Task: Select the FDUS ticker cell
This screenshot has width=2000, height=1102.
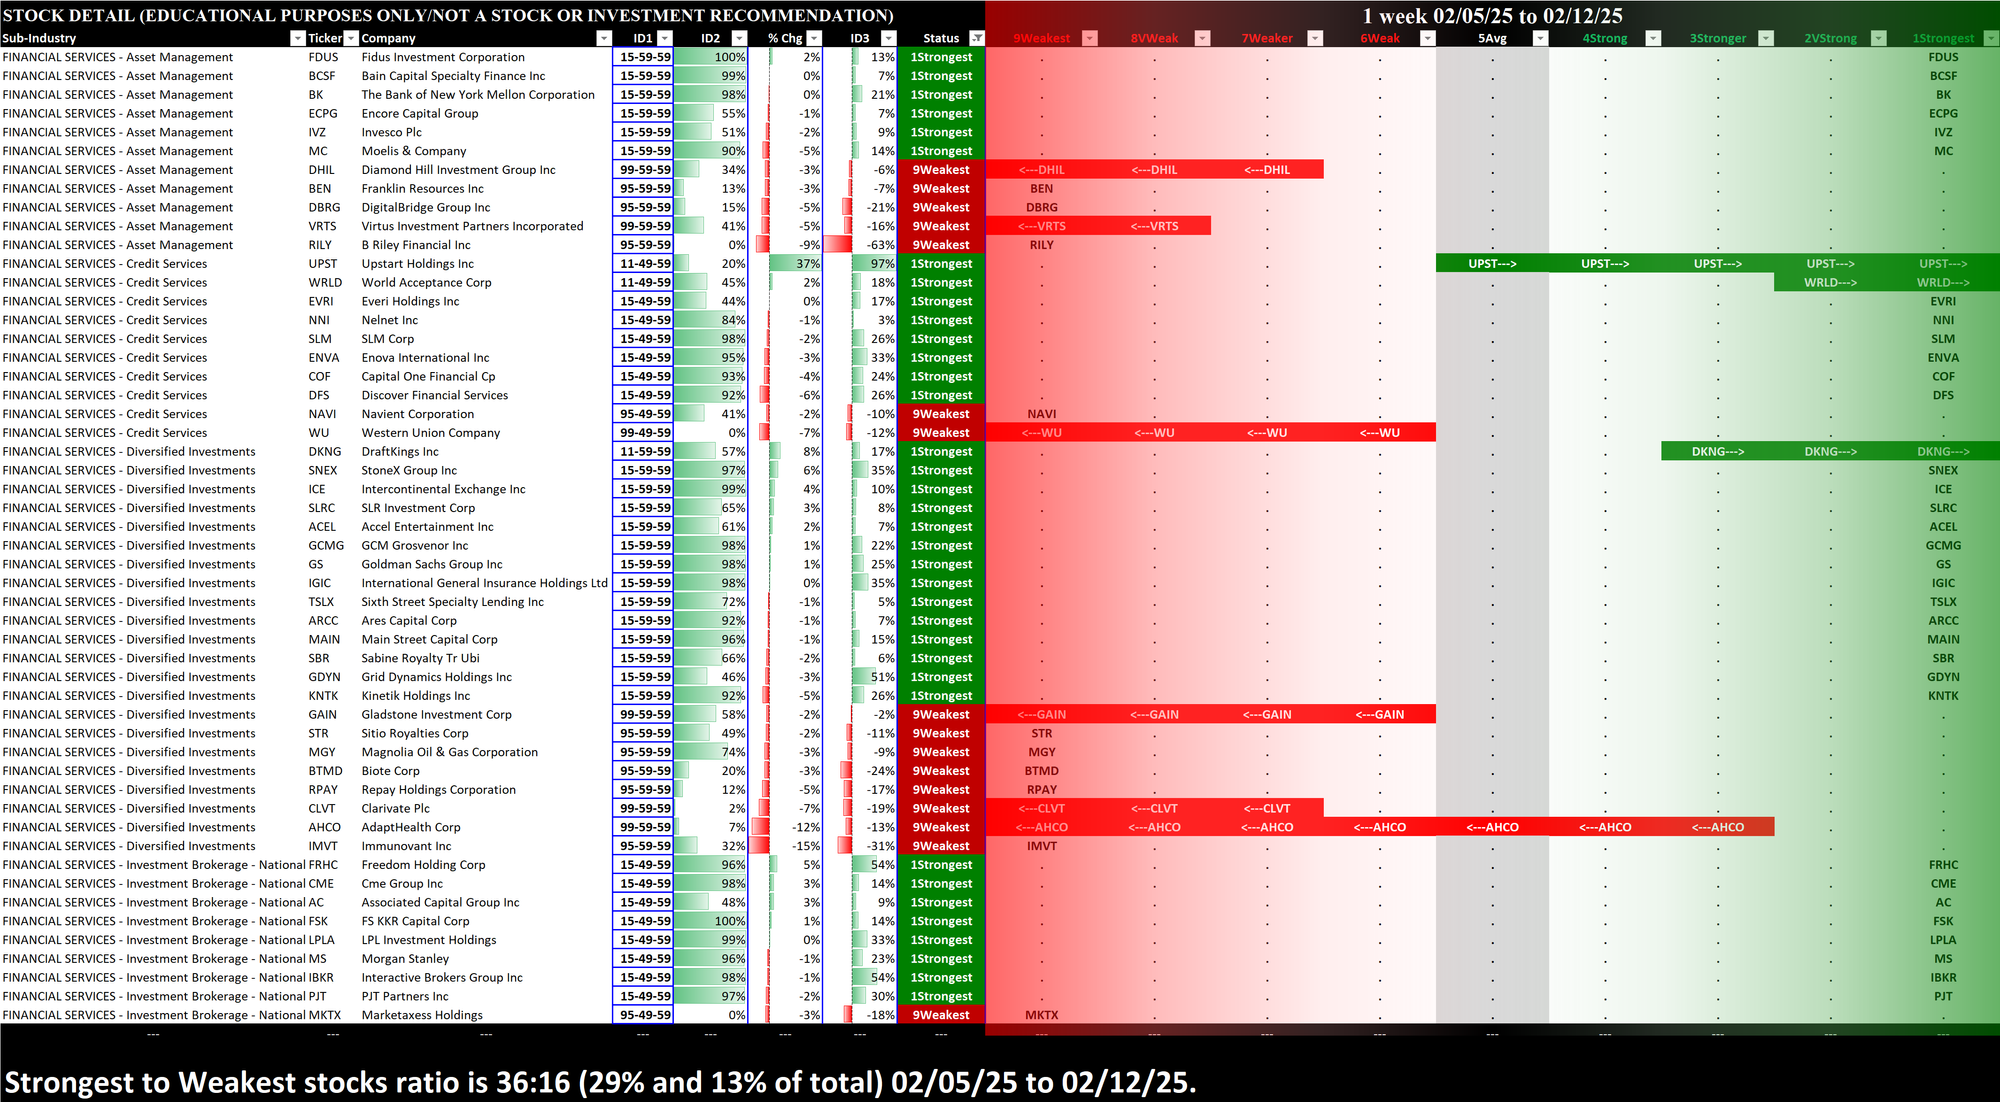Action: click(x=323, y=57)
